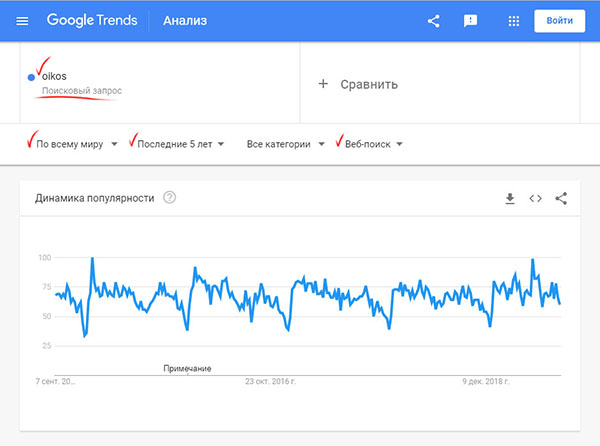Open the feedback icon in header
The width and height of the screenshot is (600, 446).
point(470,21)
